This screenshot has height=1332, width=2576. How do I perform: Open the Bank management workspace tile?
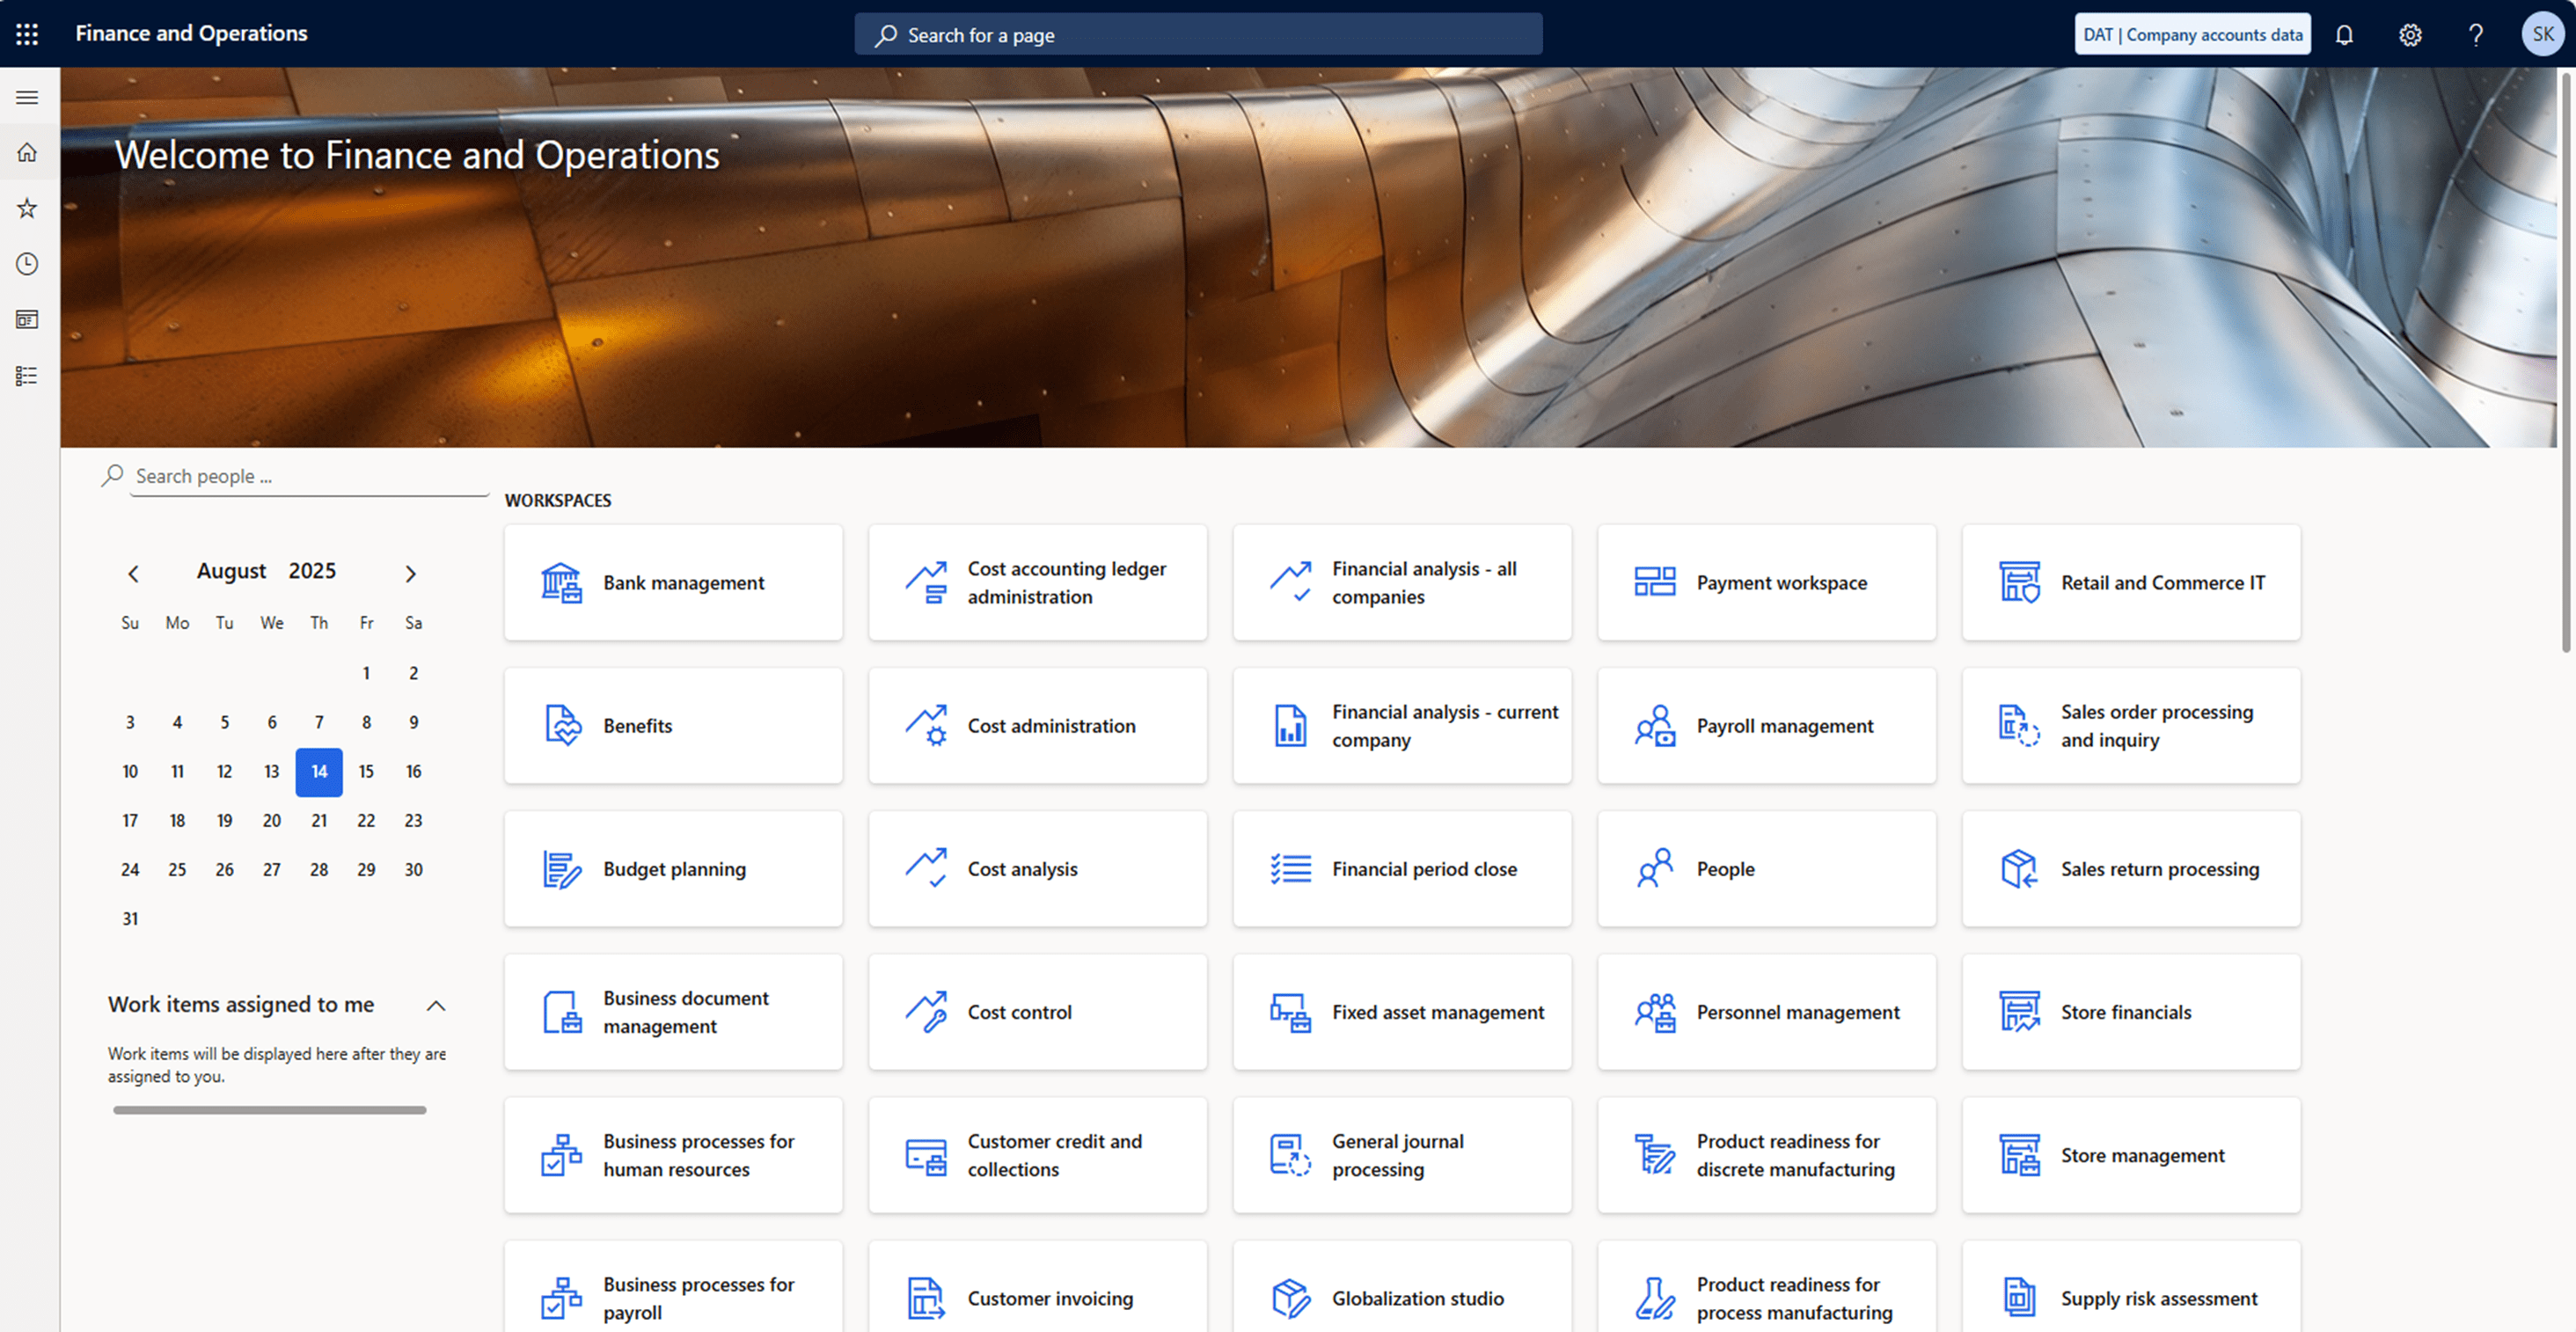(673, 583)
